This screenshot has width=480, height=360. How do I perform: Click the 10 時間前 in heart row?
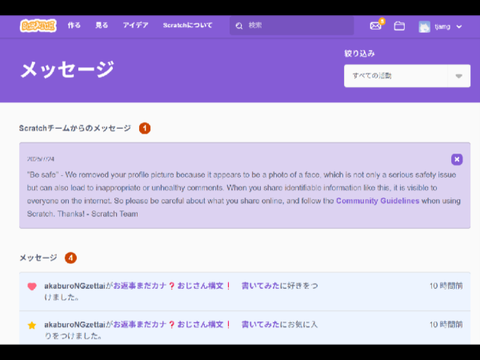[x=446, y=286]
